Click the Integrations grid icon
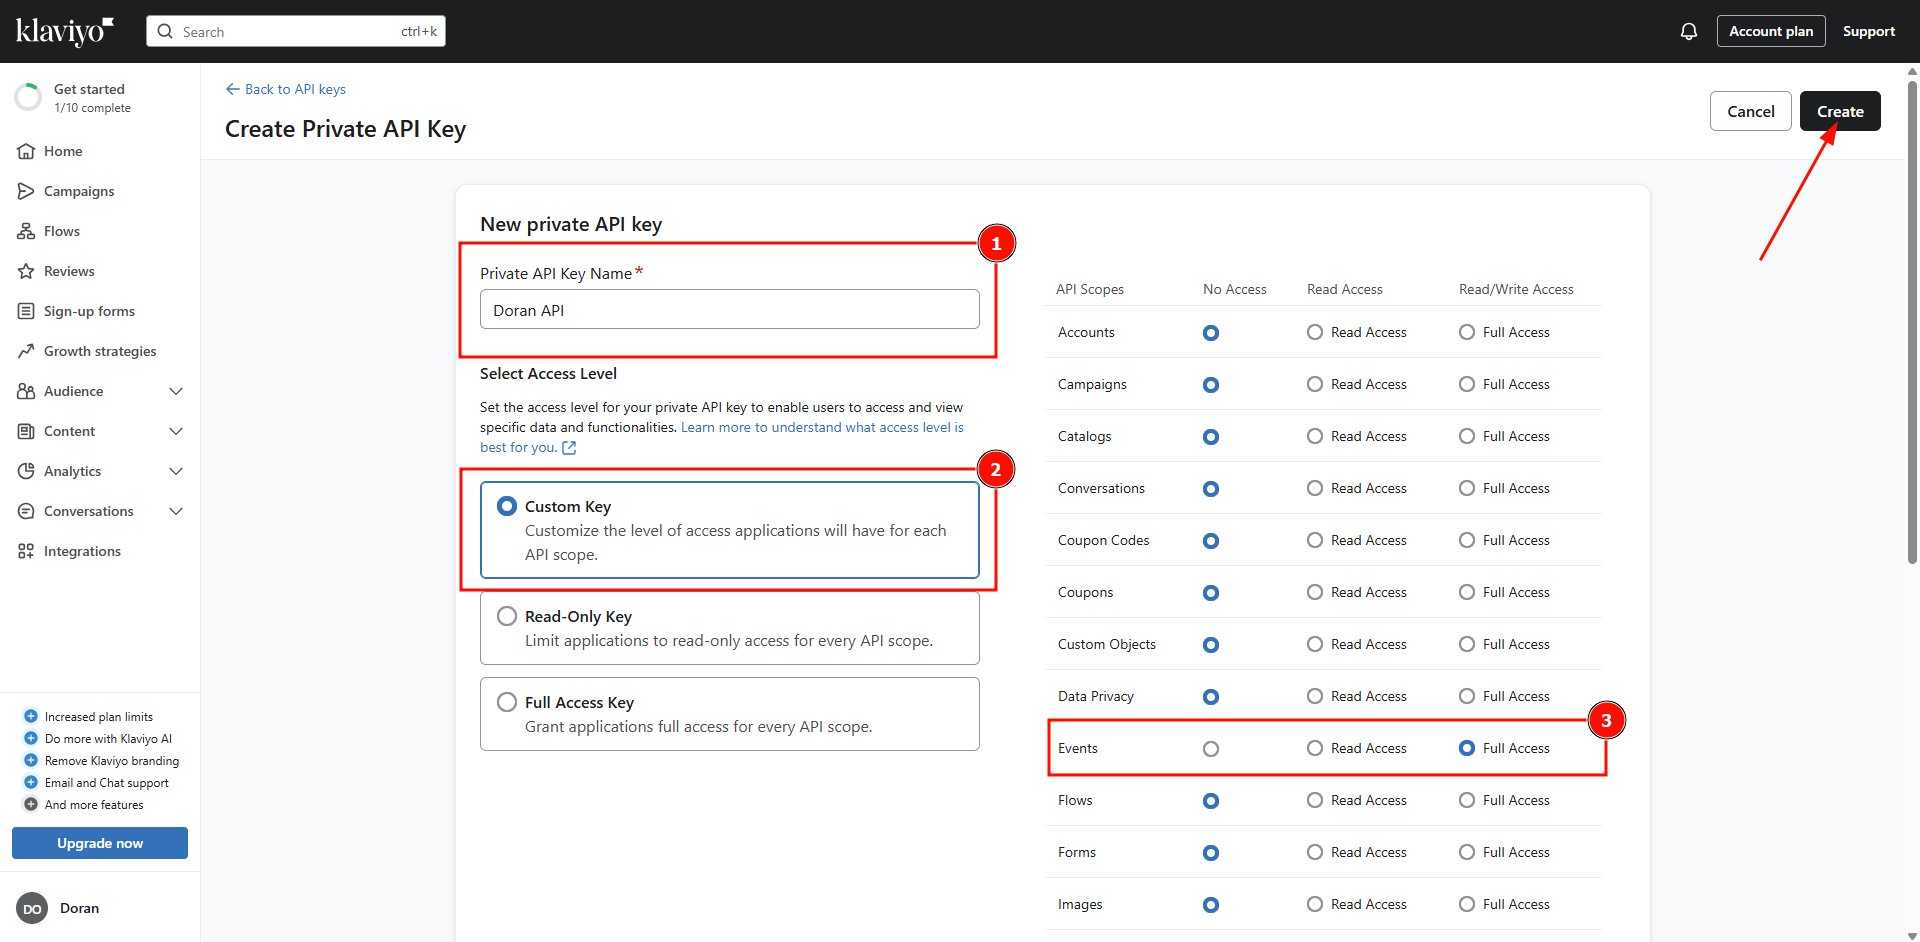The height and width of the screenshot is (942, 1920). 26,551
